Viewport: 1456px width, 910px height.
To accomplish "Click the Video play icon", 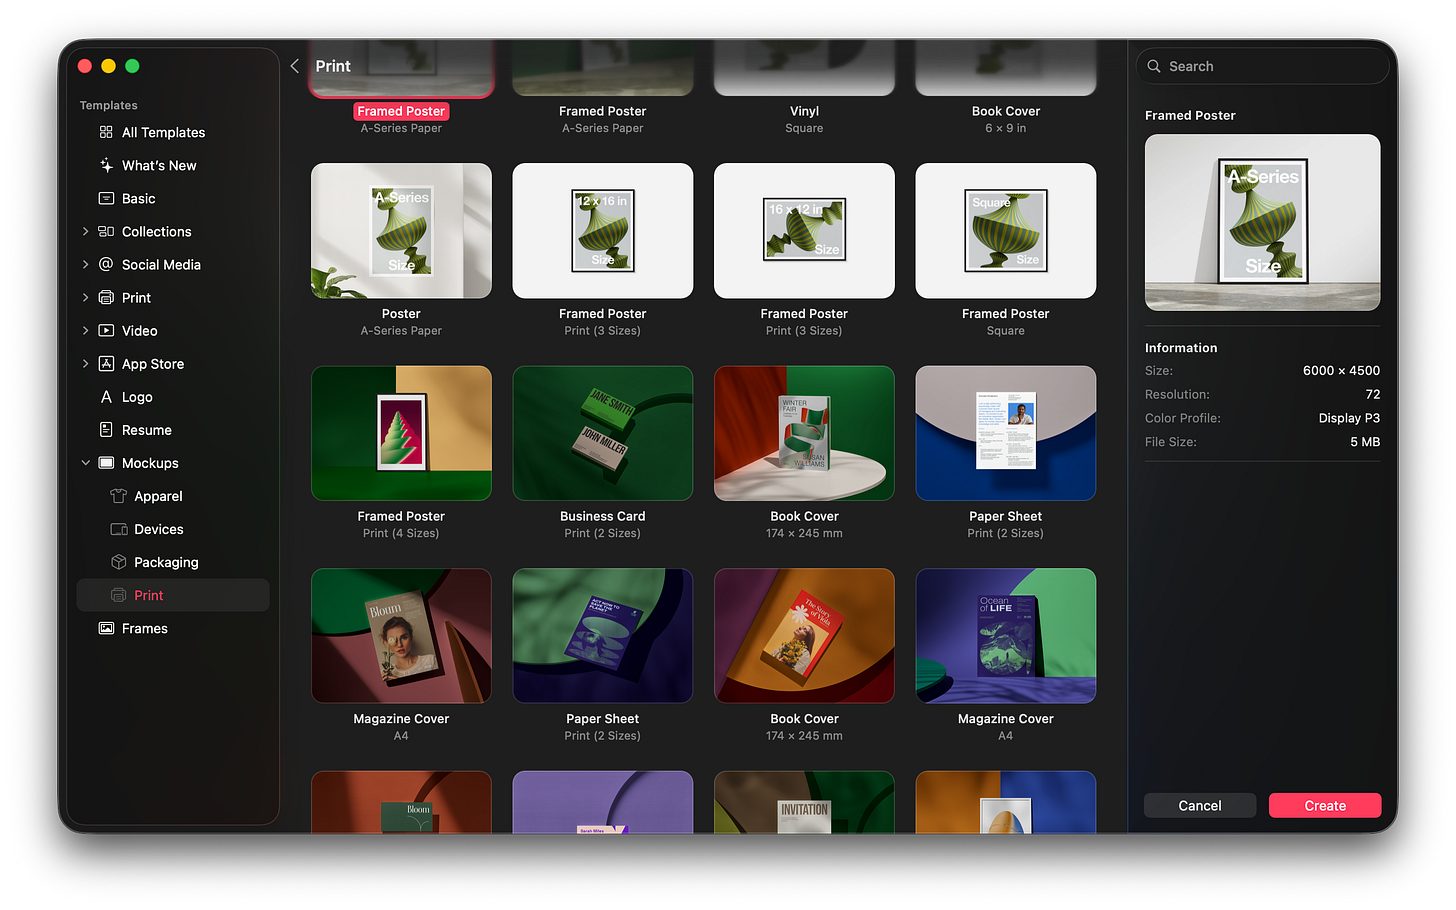I will [x=106, y=330].
